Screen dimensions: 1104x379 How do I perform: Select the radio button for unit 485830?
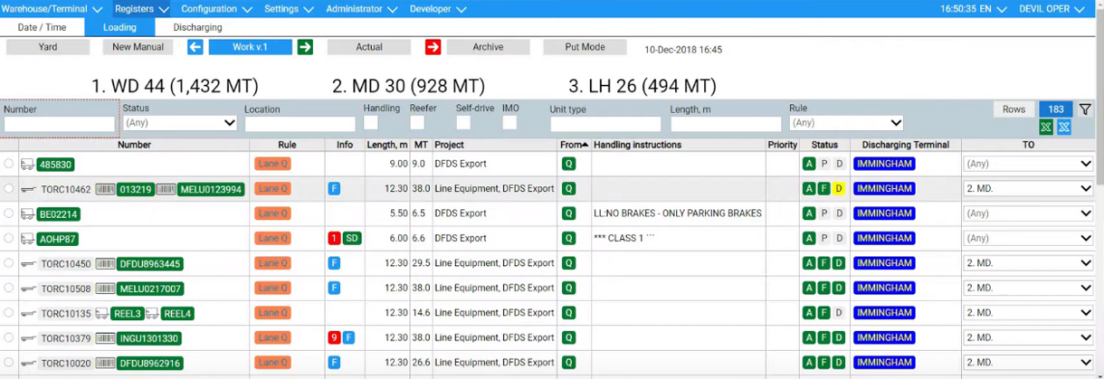pos(8,164)
